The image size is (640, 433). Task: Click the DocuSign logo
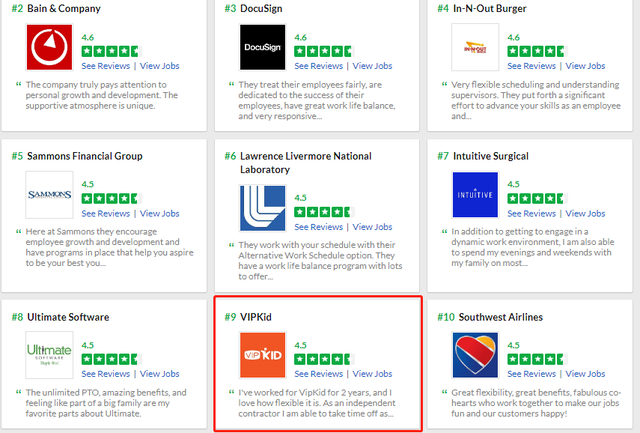pyautogui.click(x=262, y=47)
